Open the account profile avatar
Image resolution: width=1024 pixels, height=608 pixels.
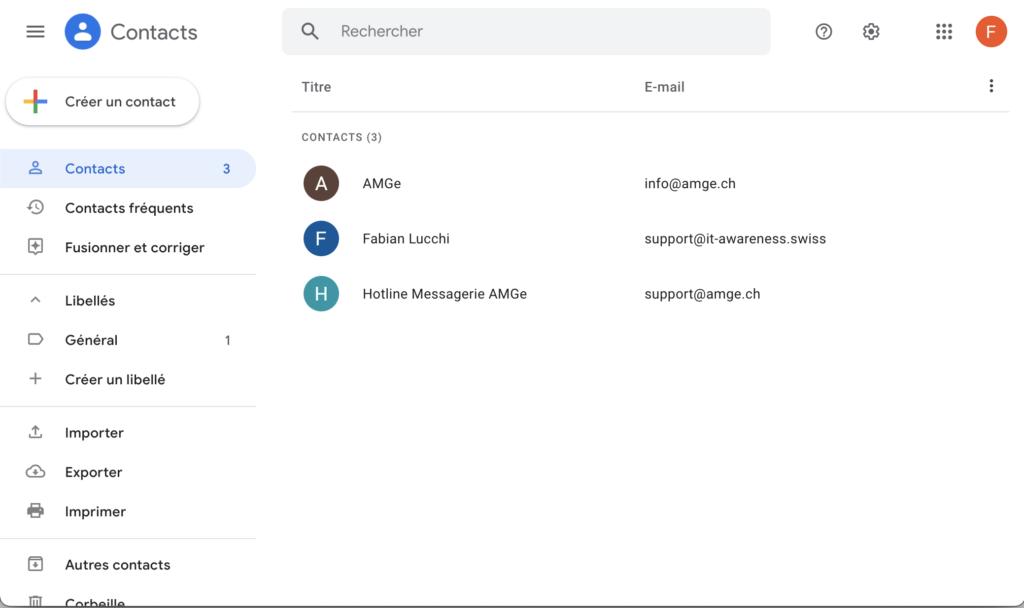coord(990,32)
